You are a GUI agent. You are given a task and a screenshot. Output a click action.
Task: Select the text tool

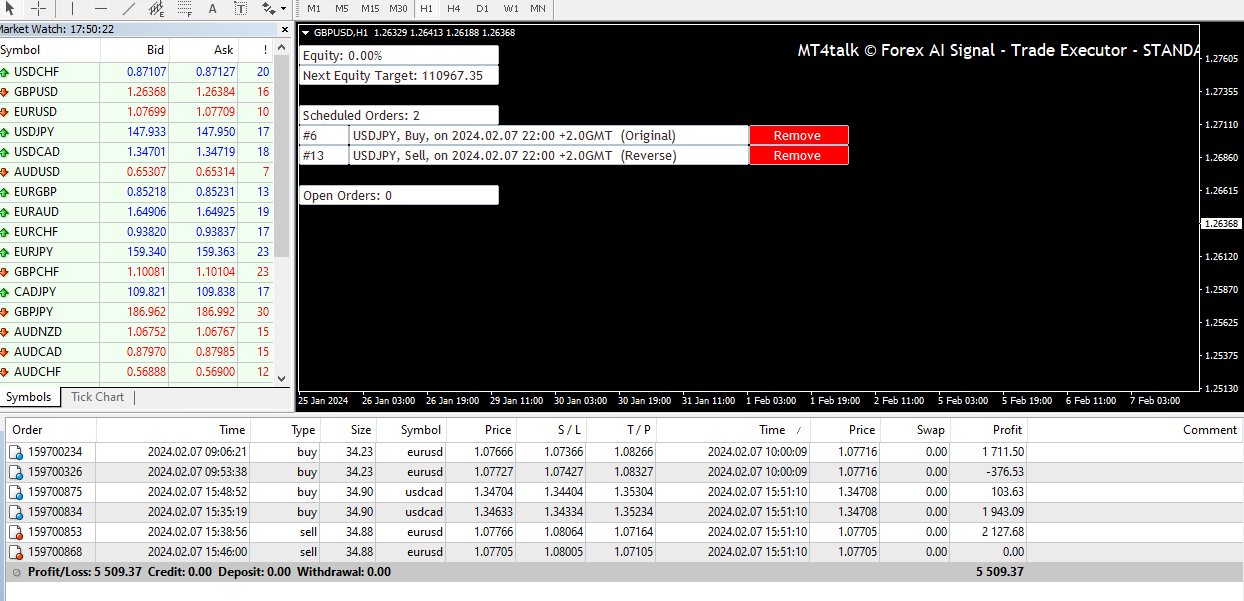click(213, 8)
